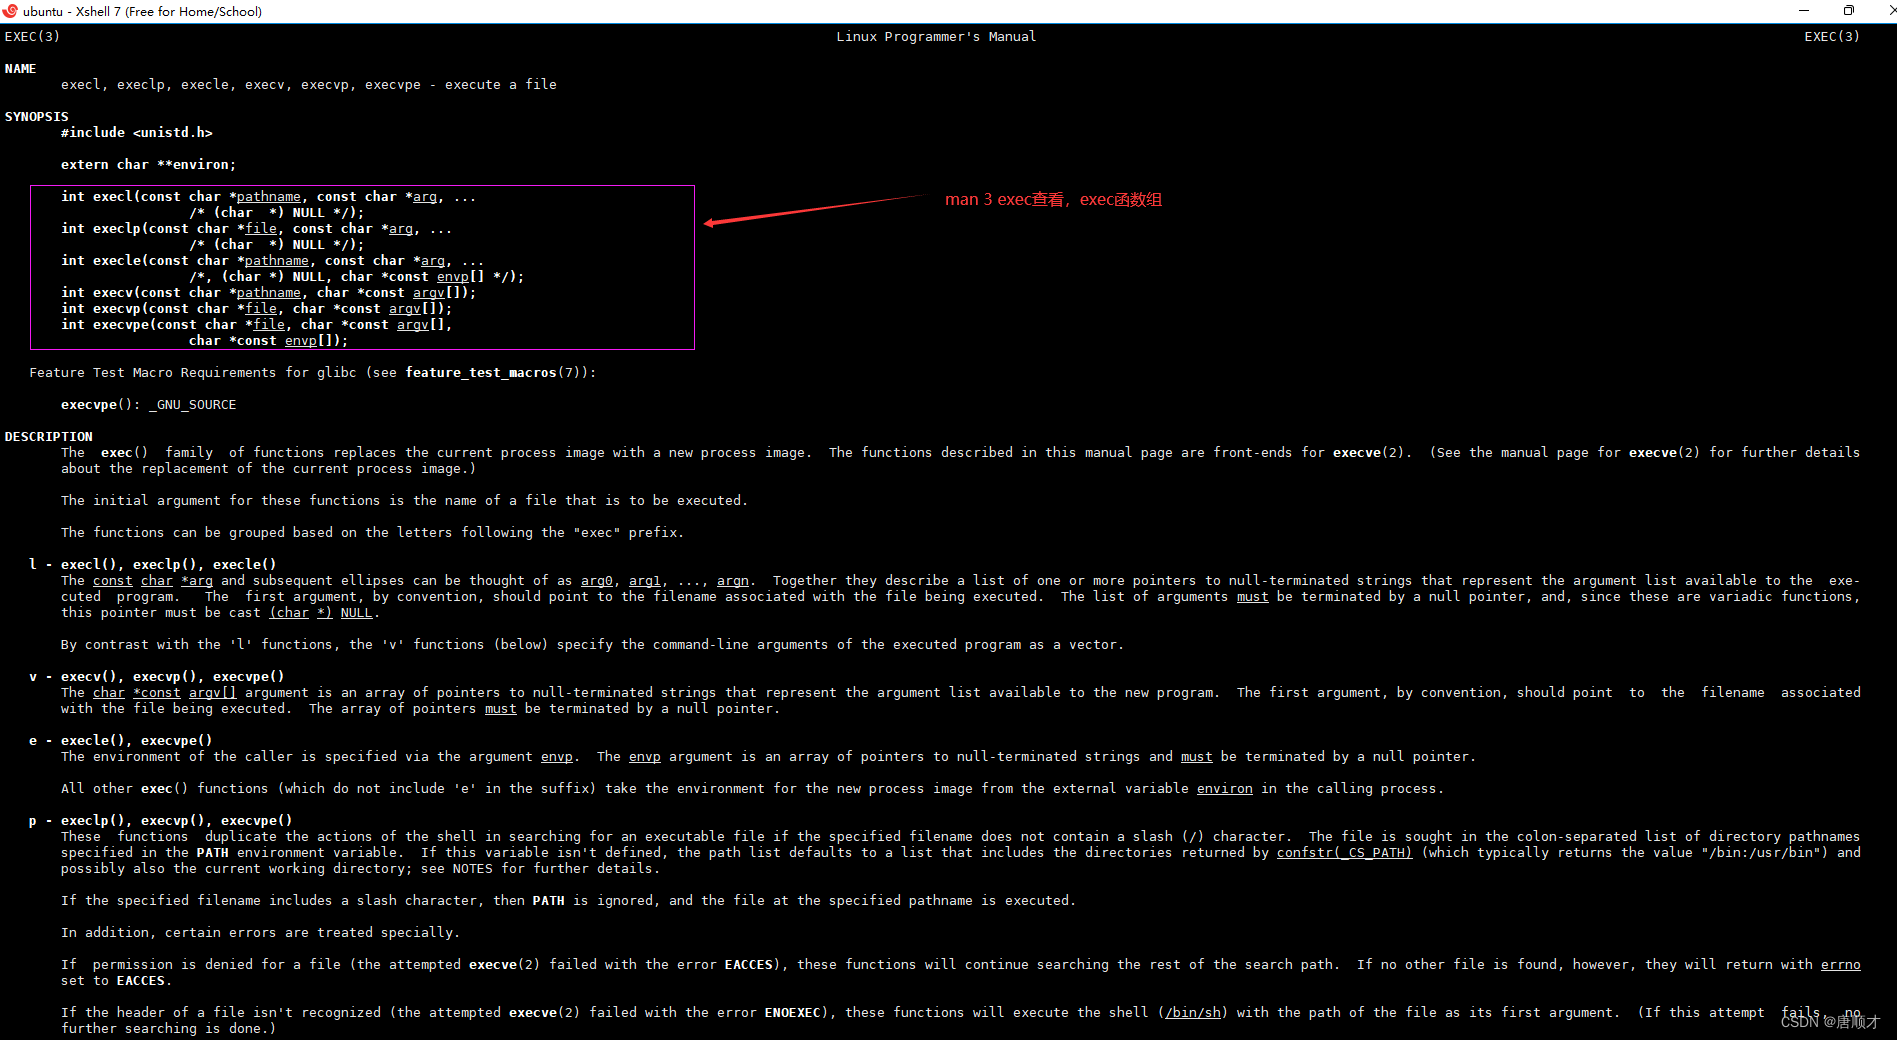
Task: Click the "exec" prefix quoted text
Action: [597, 533]
